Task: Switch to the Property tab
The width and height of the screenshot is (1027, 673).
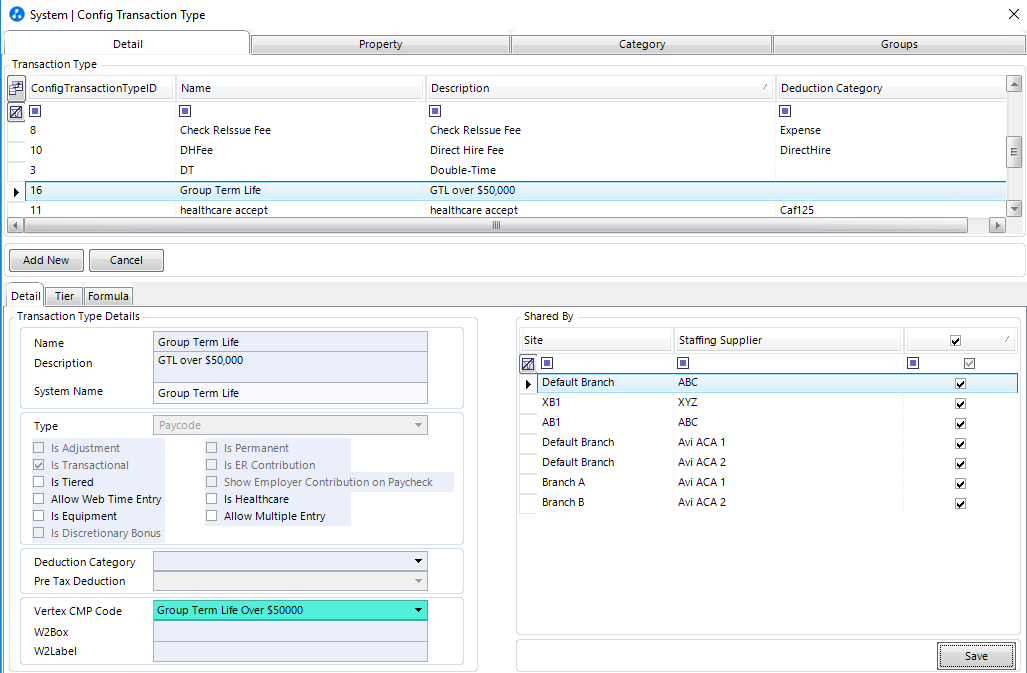Action: pos(381,44)
